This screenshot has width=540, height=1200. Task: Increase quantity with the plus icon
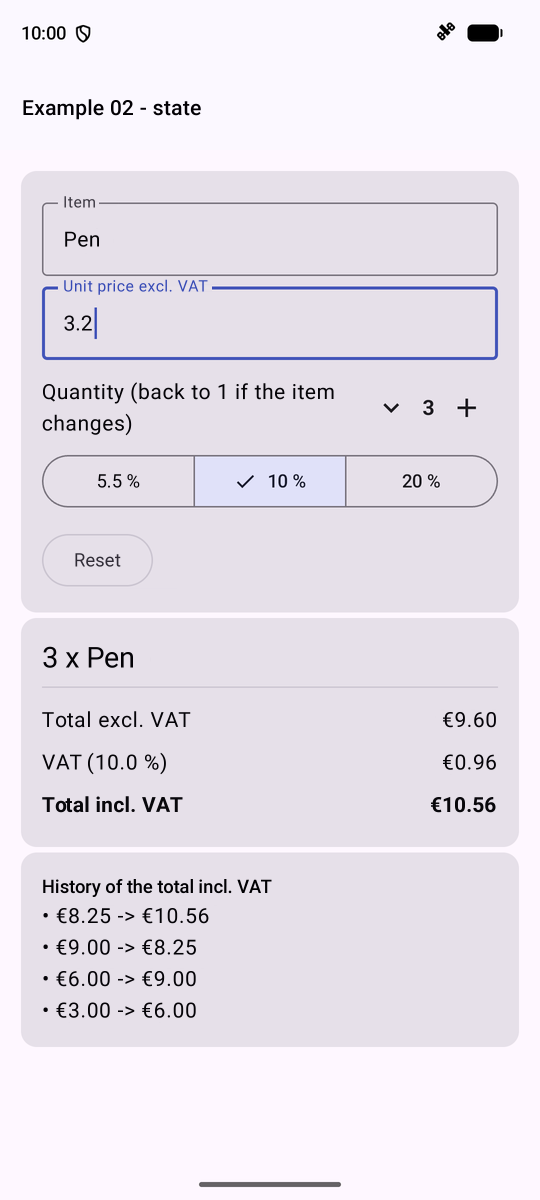[467, 408]
